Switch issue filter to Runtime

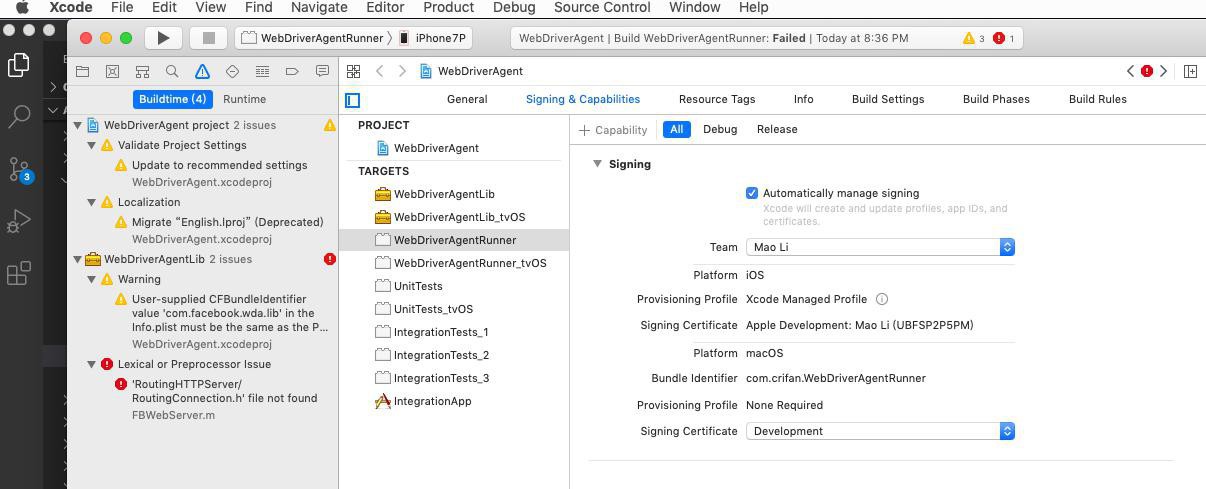244,99
